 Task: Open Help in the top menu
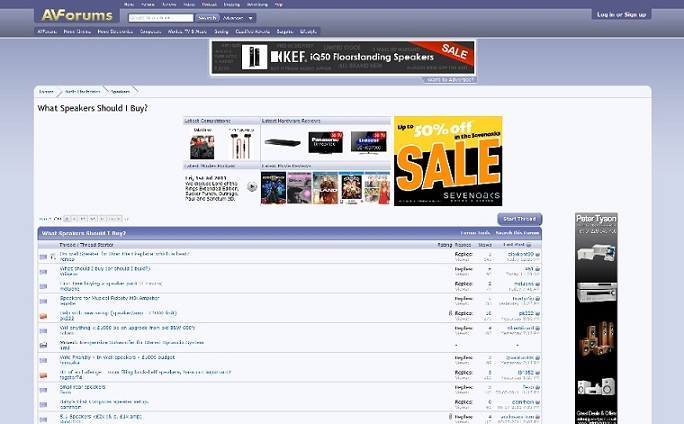click(x=279, y=4)
